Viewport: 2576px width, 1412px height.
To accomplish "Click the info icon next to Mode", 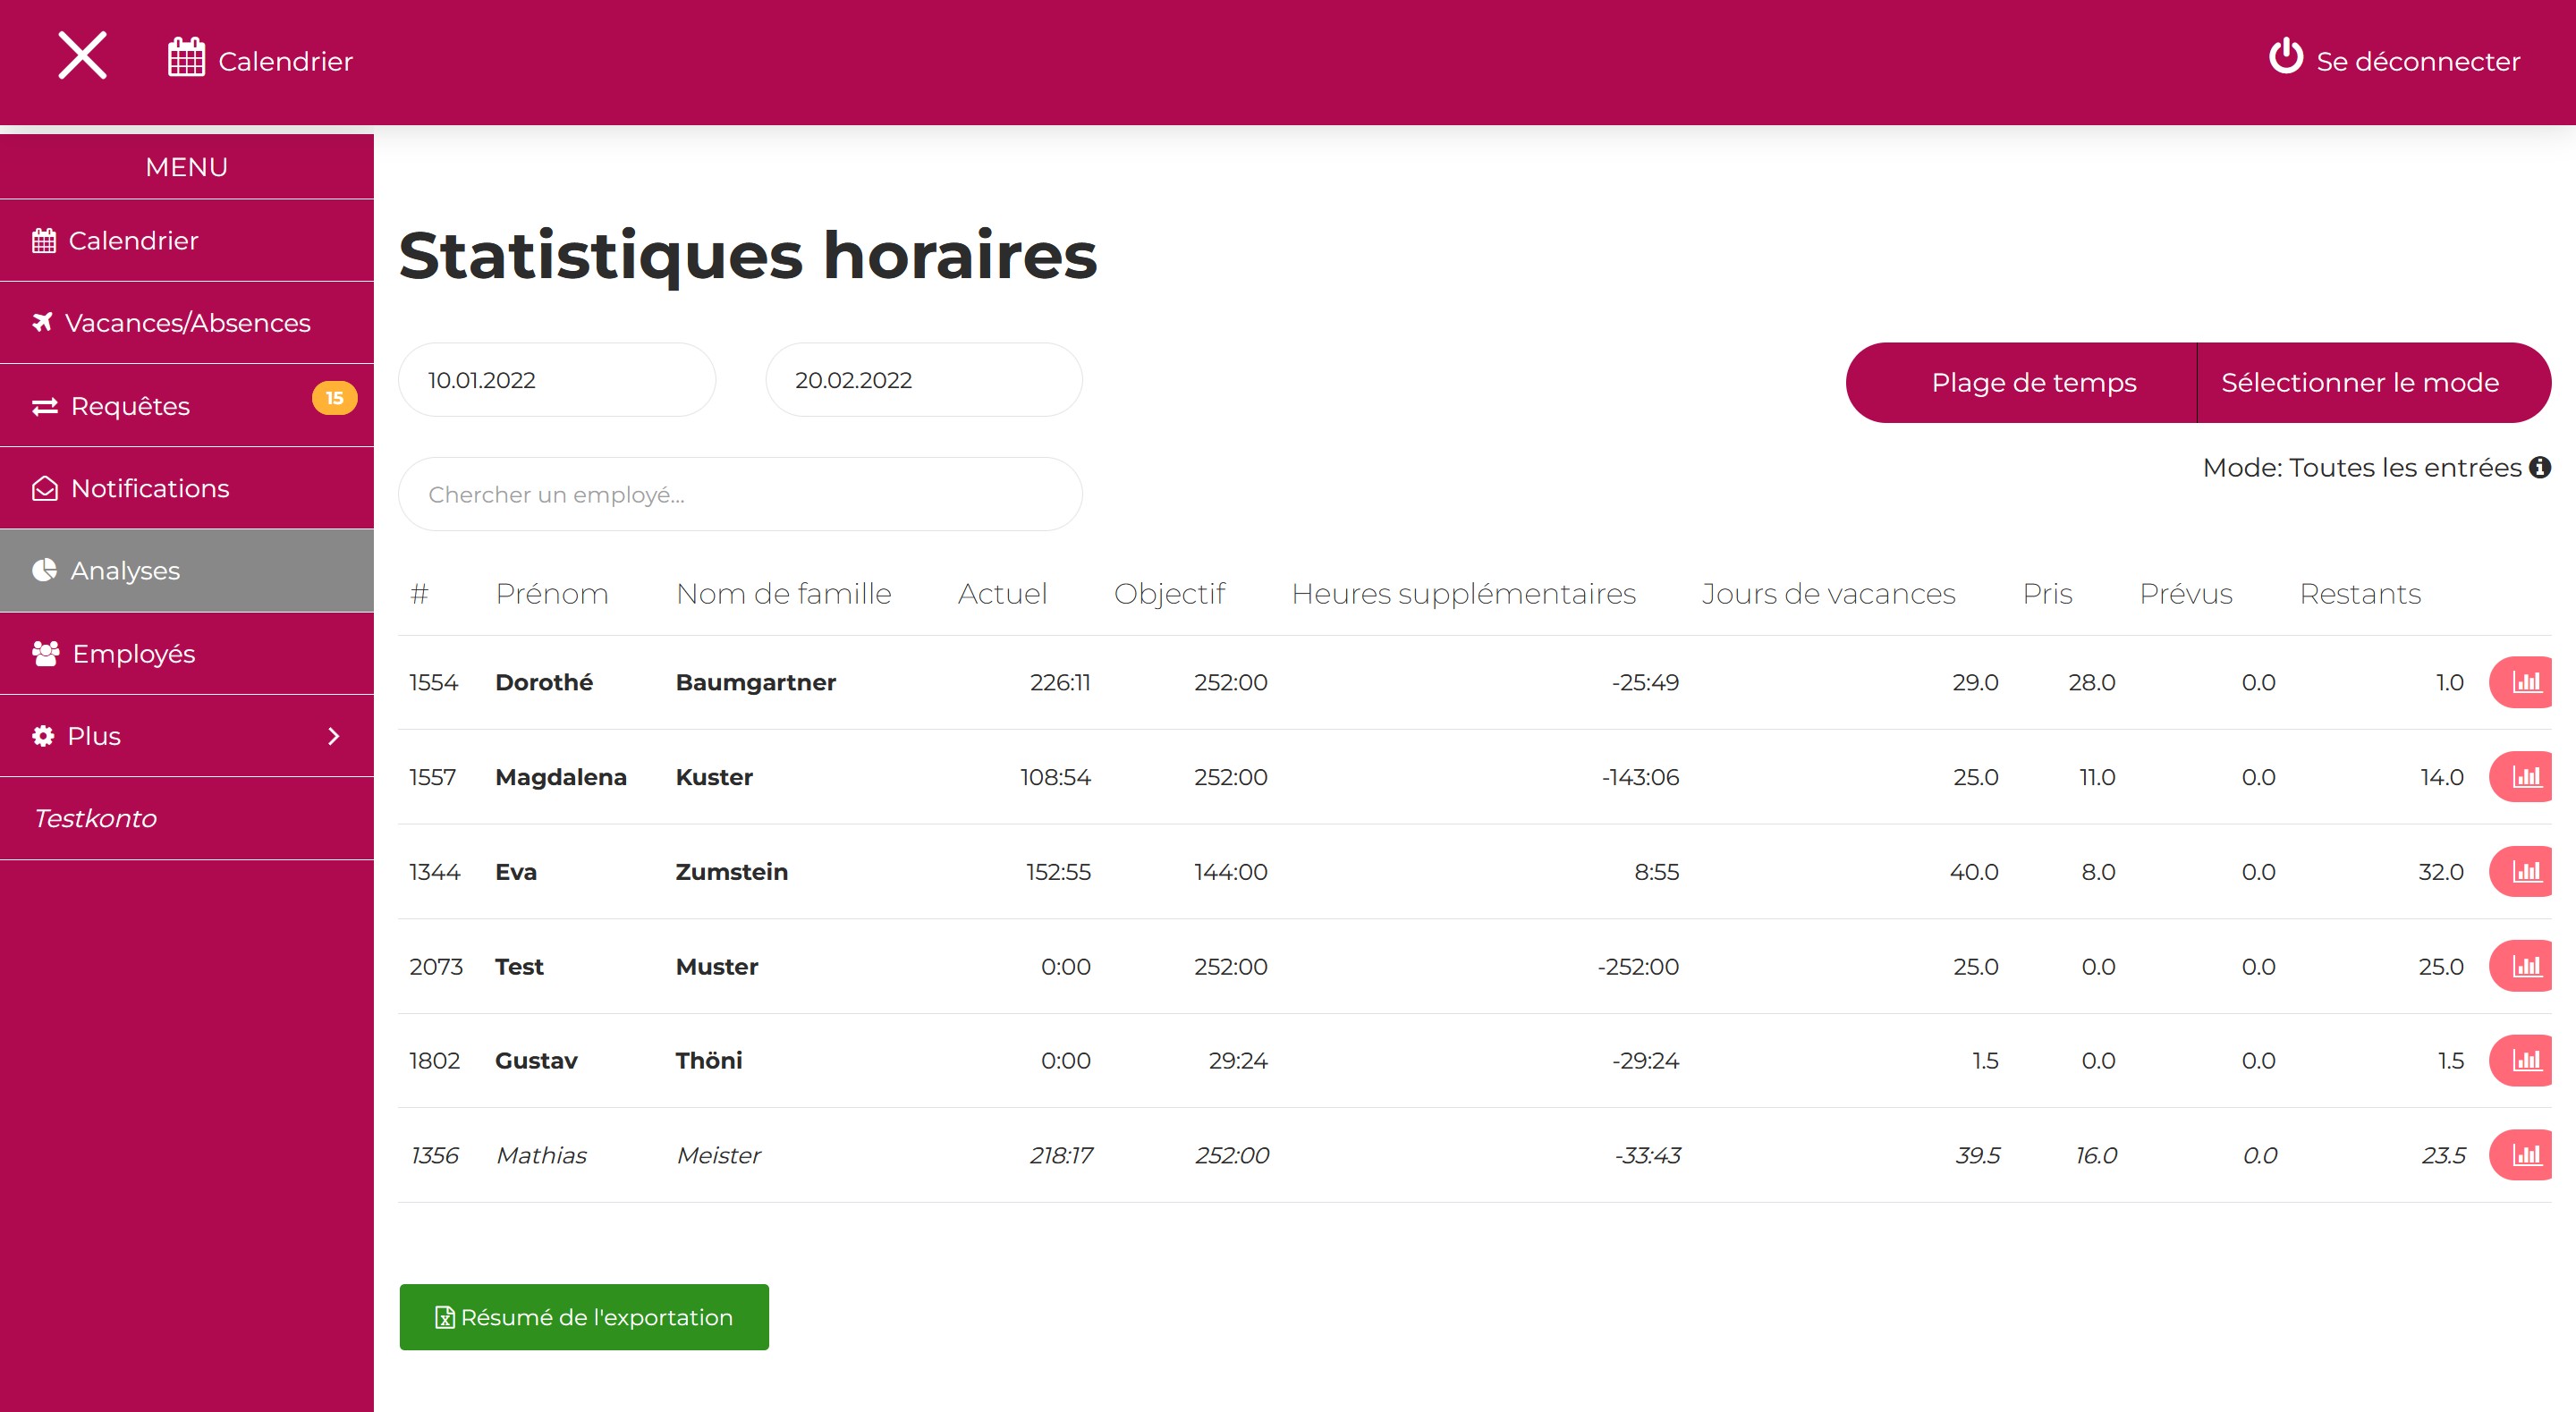I will (x=2540, y=468).
